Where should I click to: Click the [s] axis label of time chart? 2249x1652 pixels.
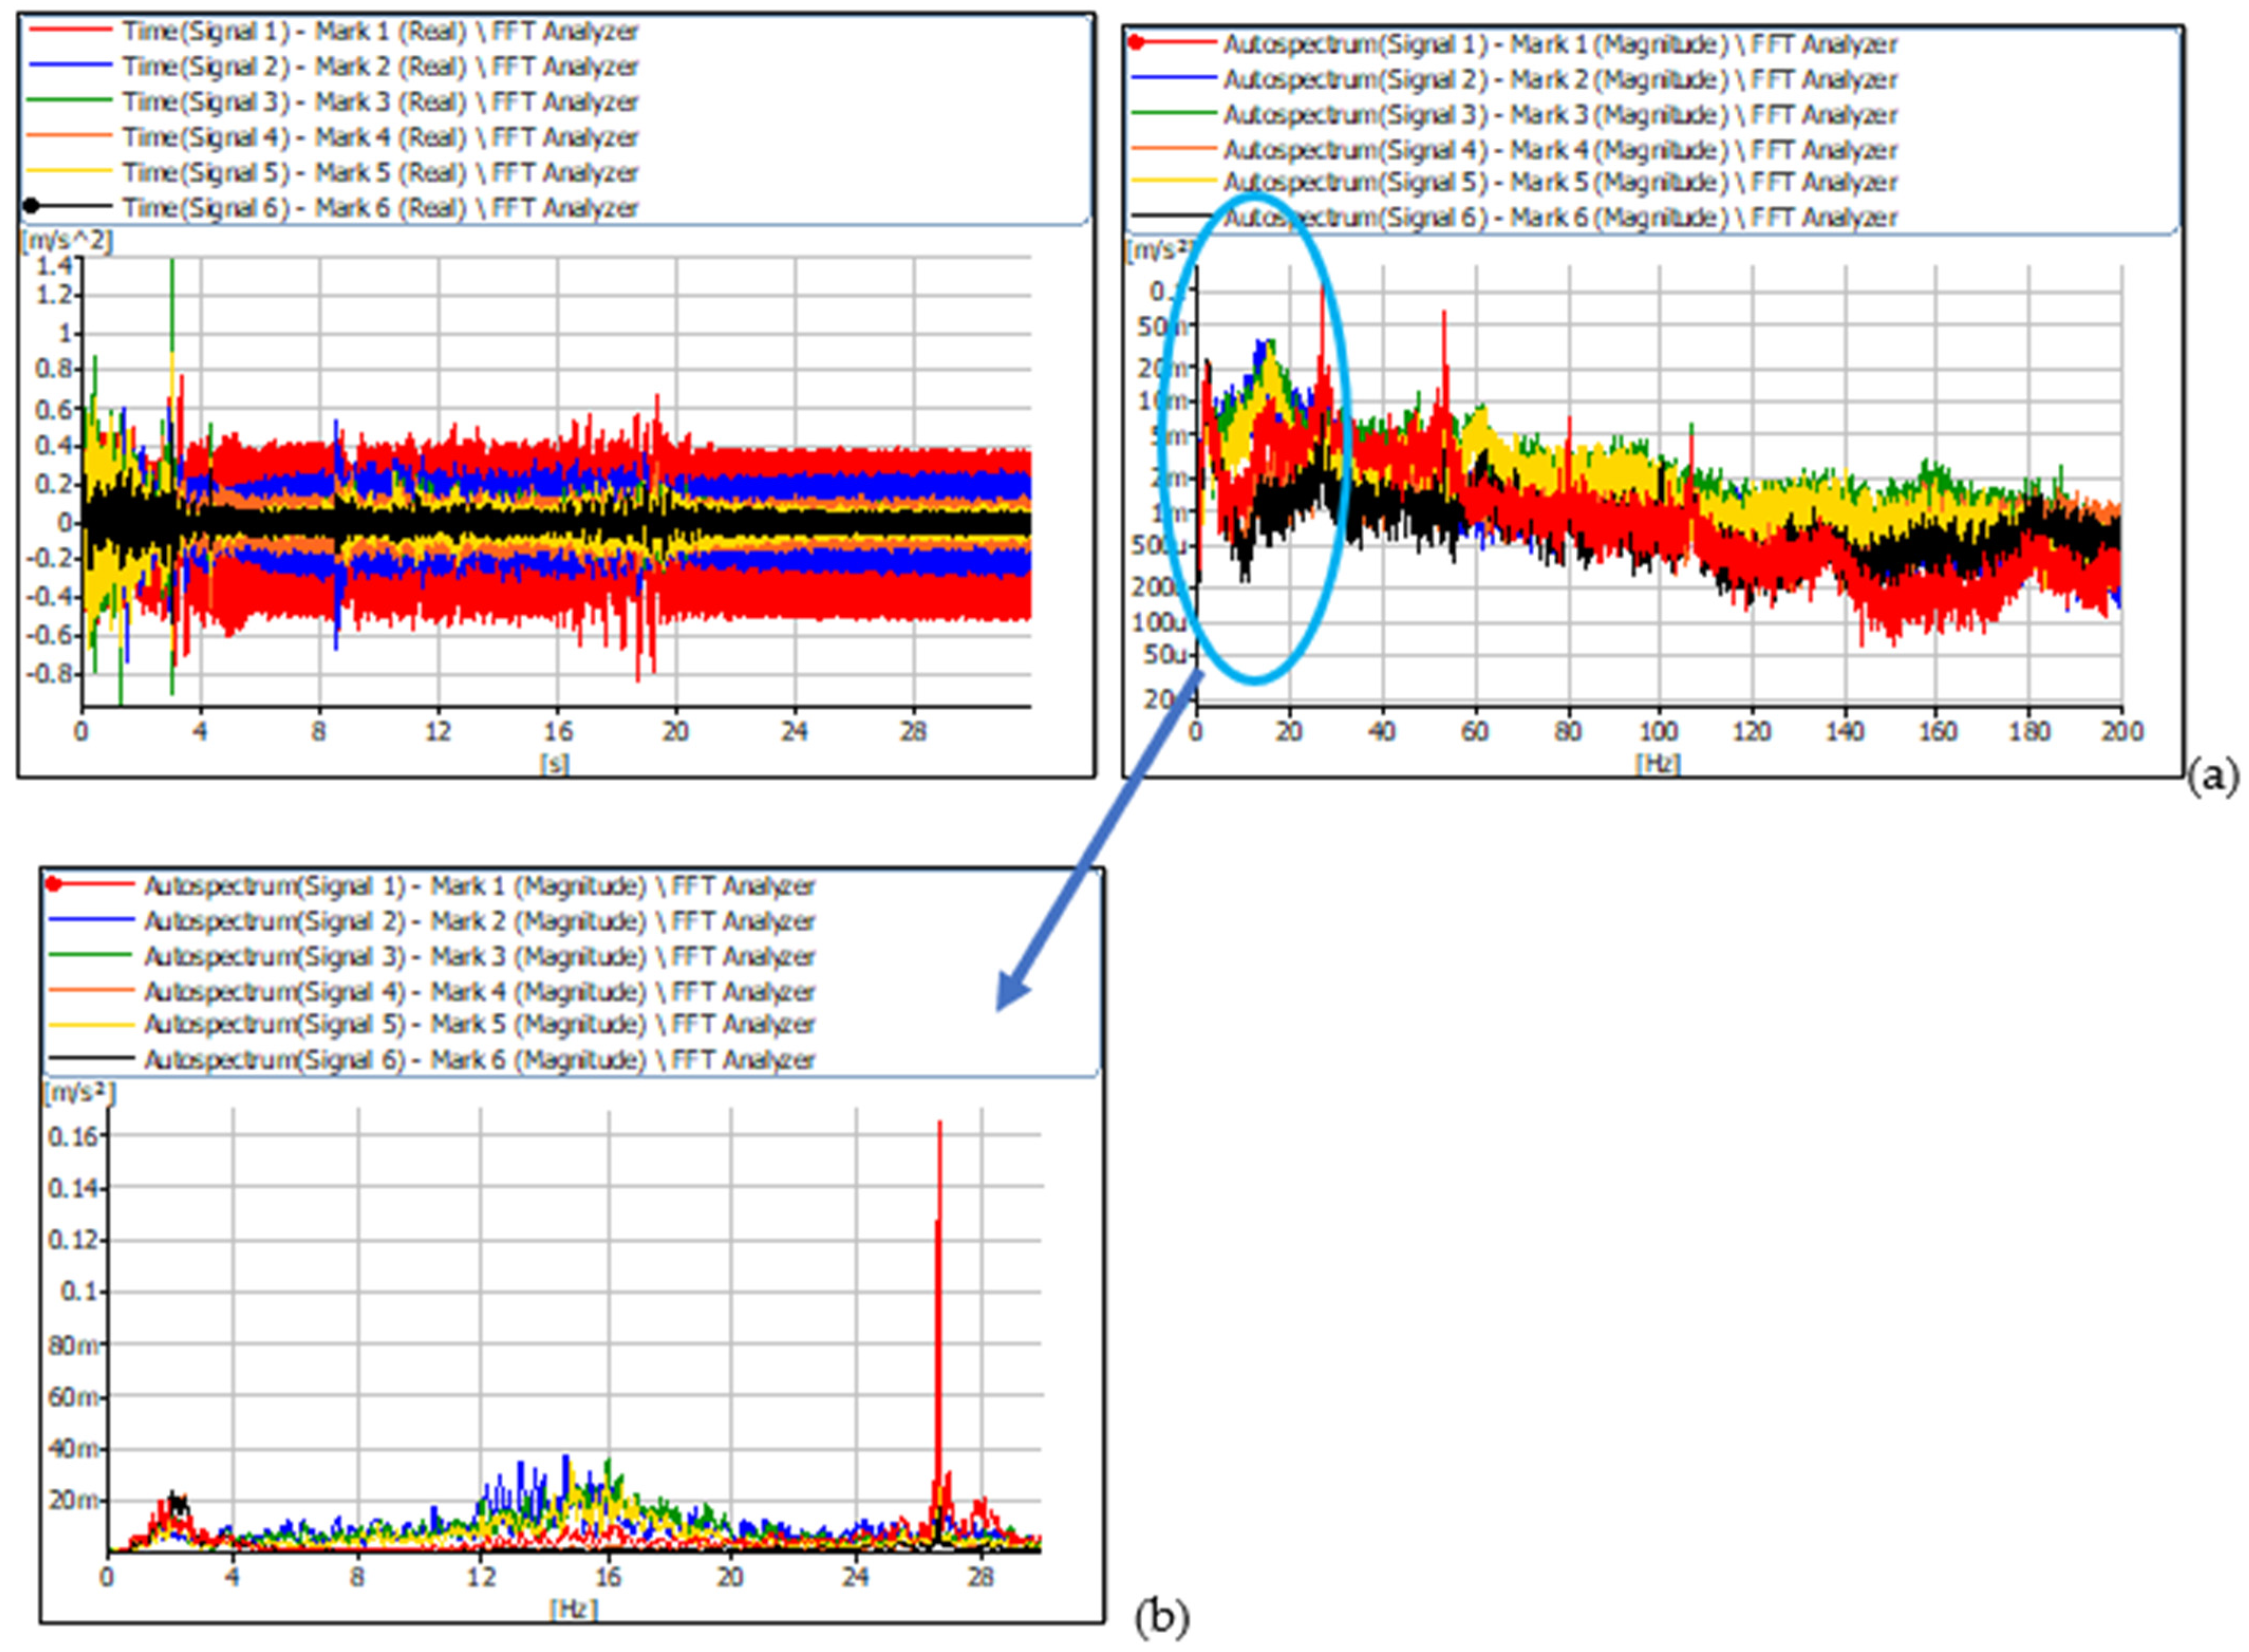click(x=554, y=763)
